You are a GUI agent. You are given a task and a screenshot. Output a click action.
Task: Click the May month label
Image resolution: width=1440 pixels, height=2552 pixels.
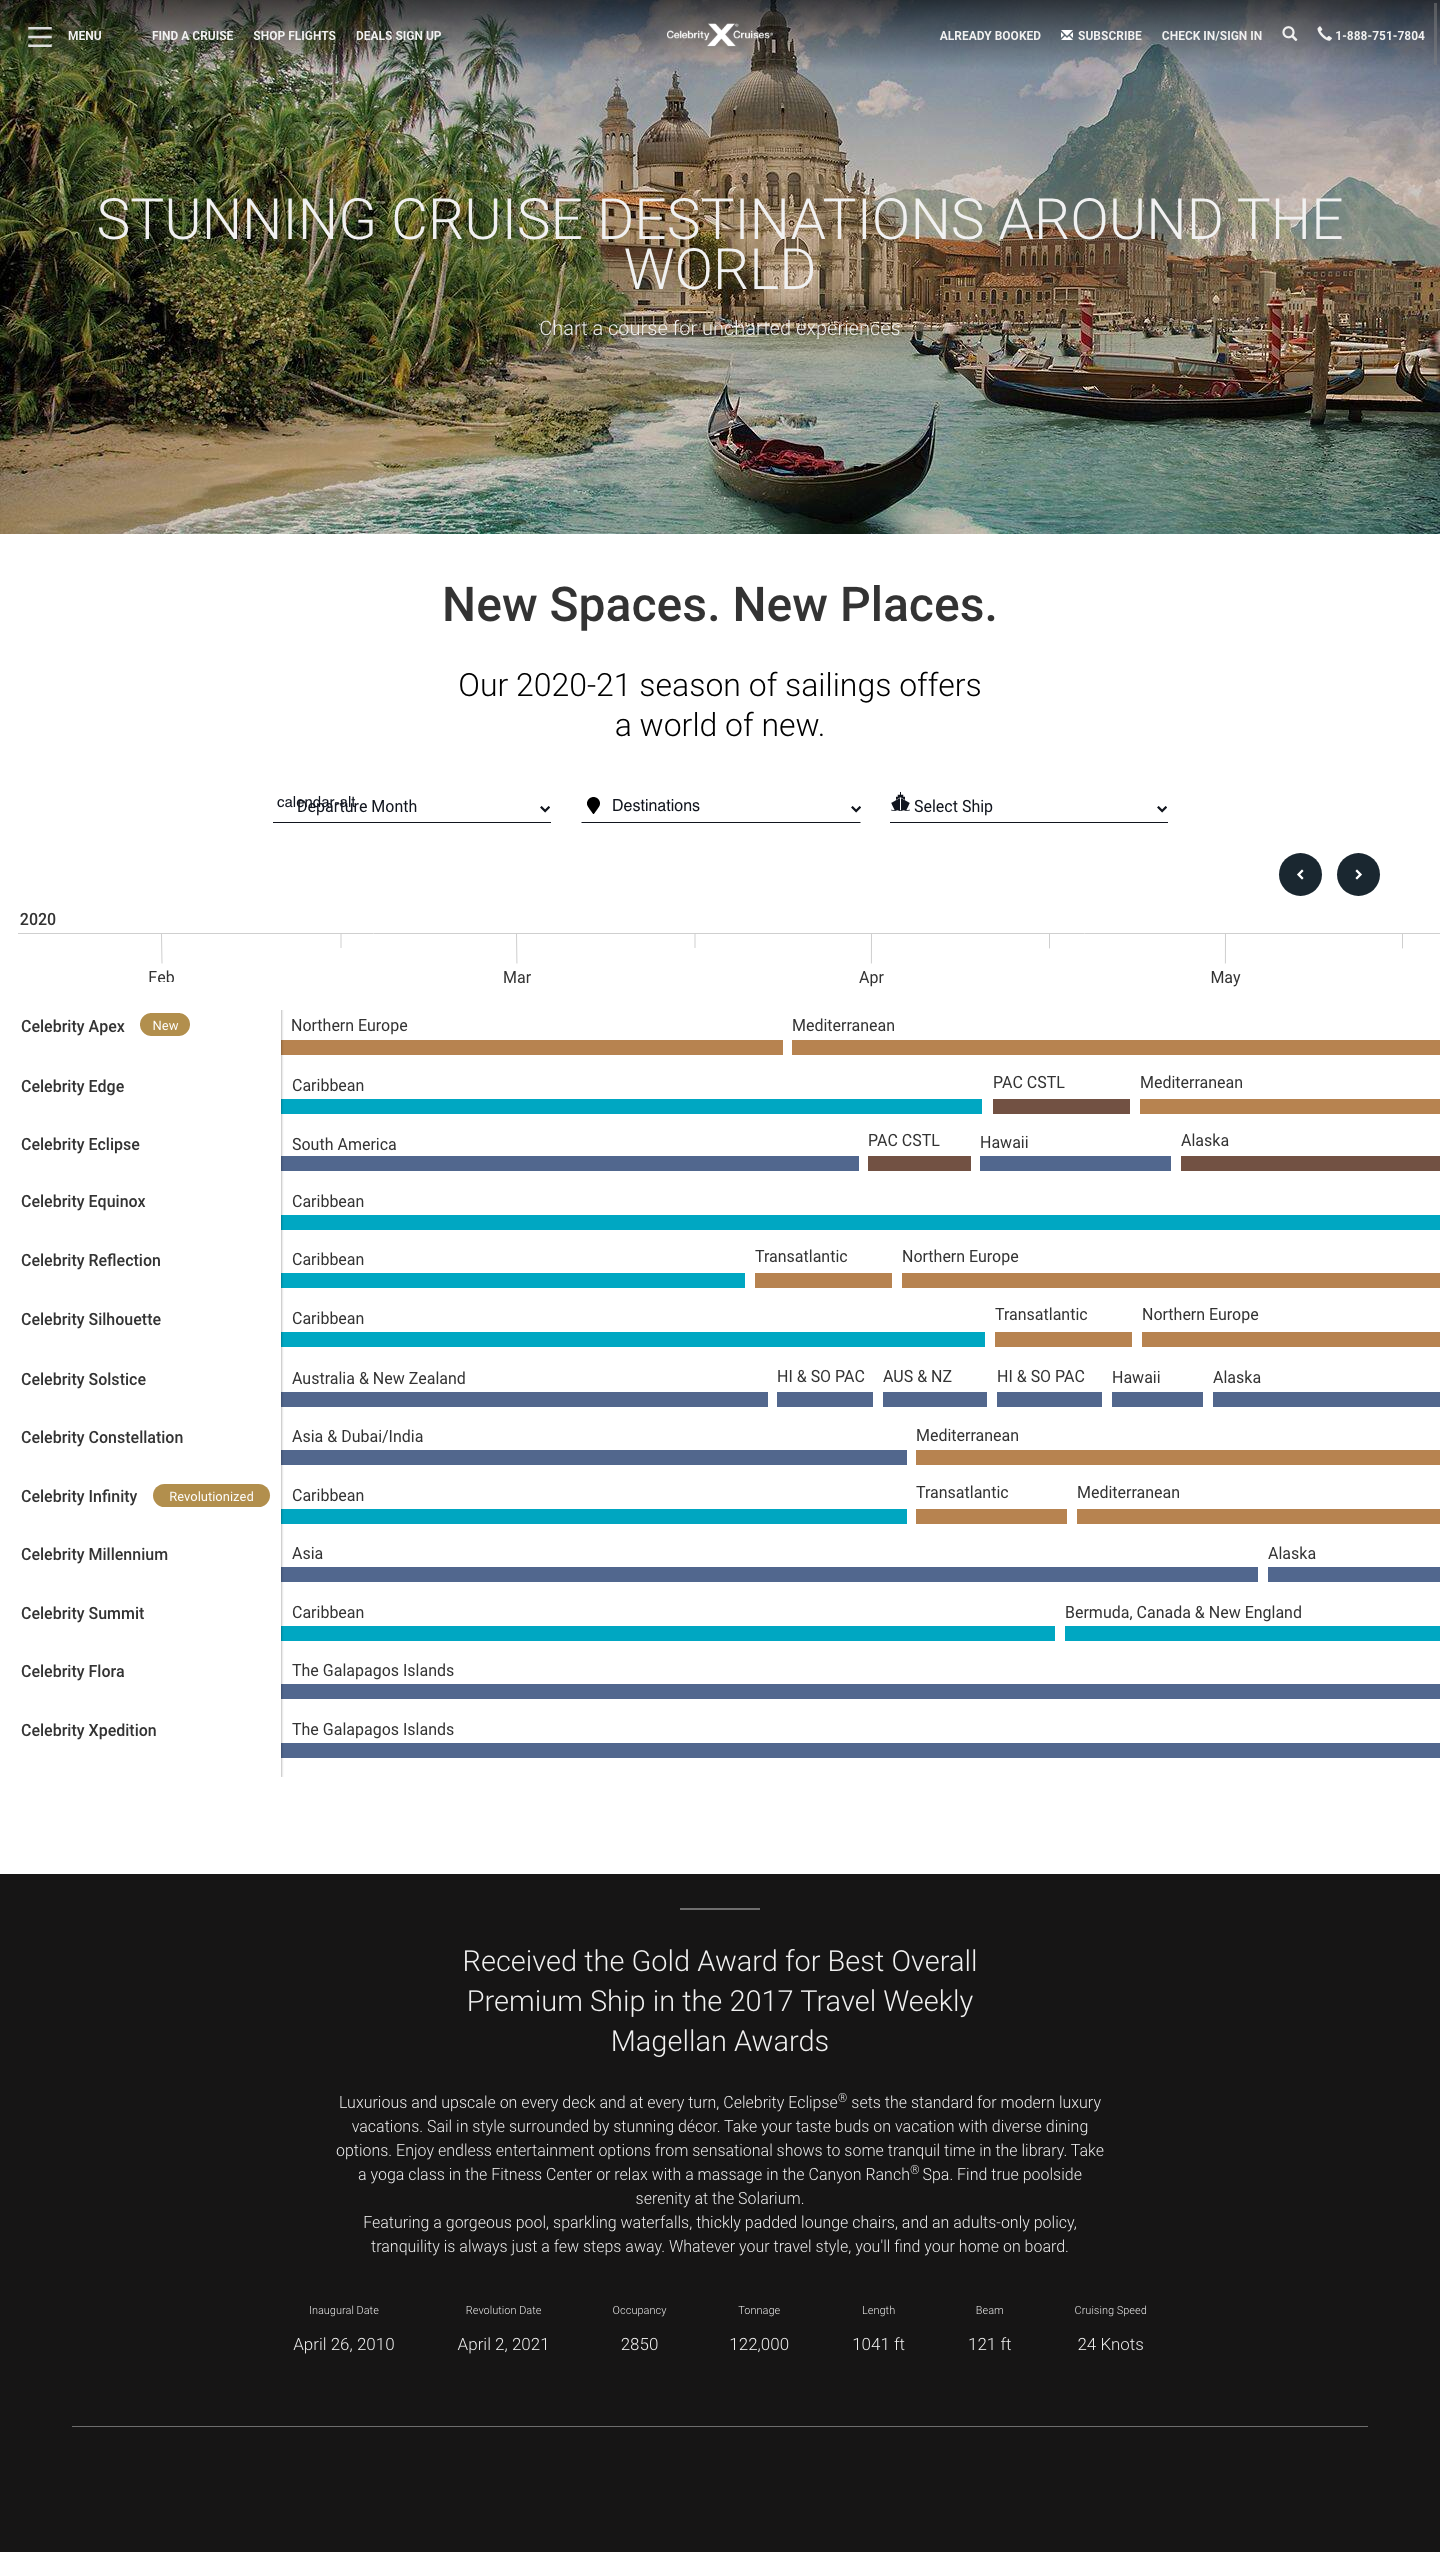pos(1225,977)
